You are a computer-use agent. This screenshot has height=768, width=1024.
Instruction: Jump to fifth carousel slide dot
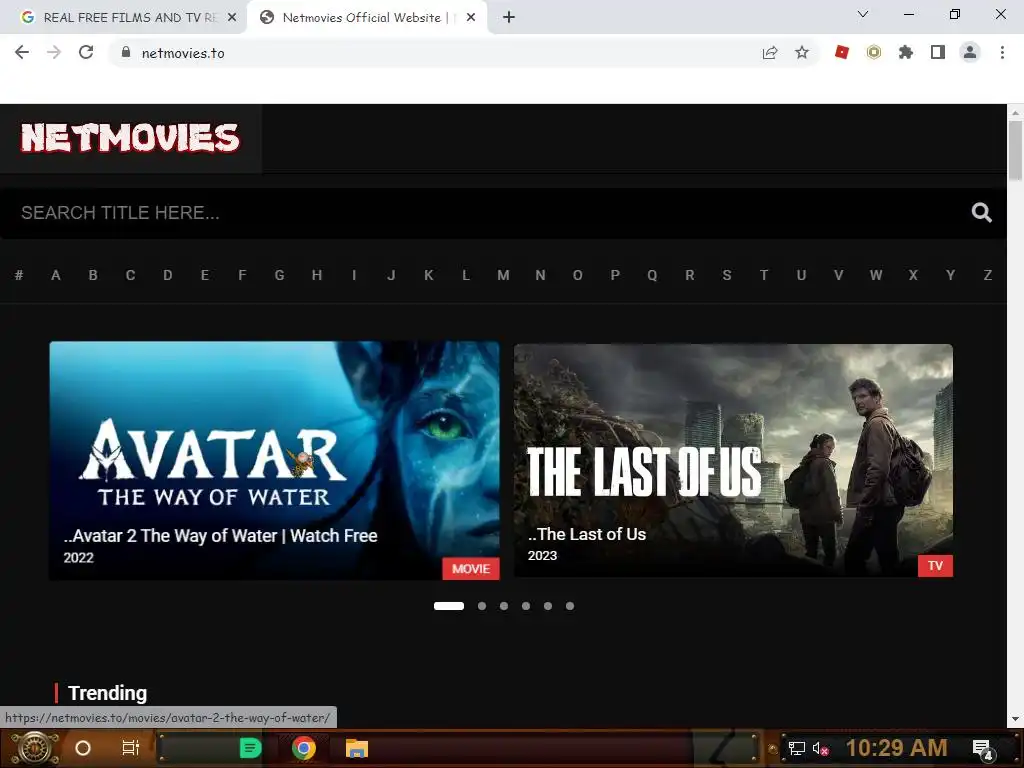pos(548,606)
